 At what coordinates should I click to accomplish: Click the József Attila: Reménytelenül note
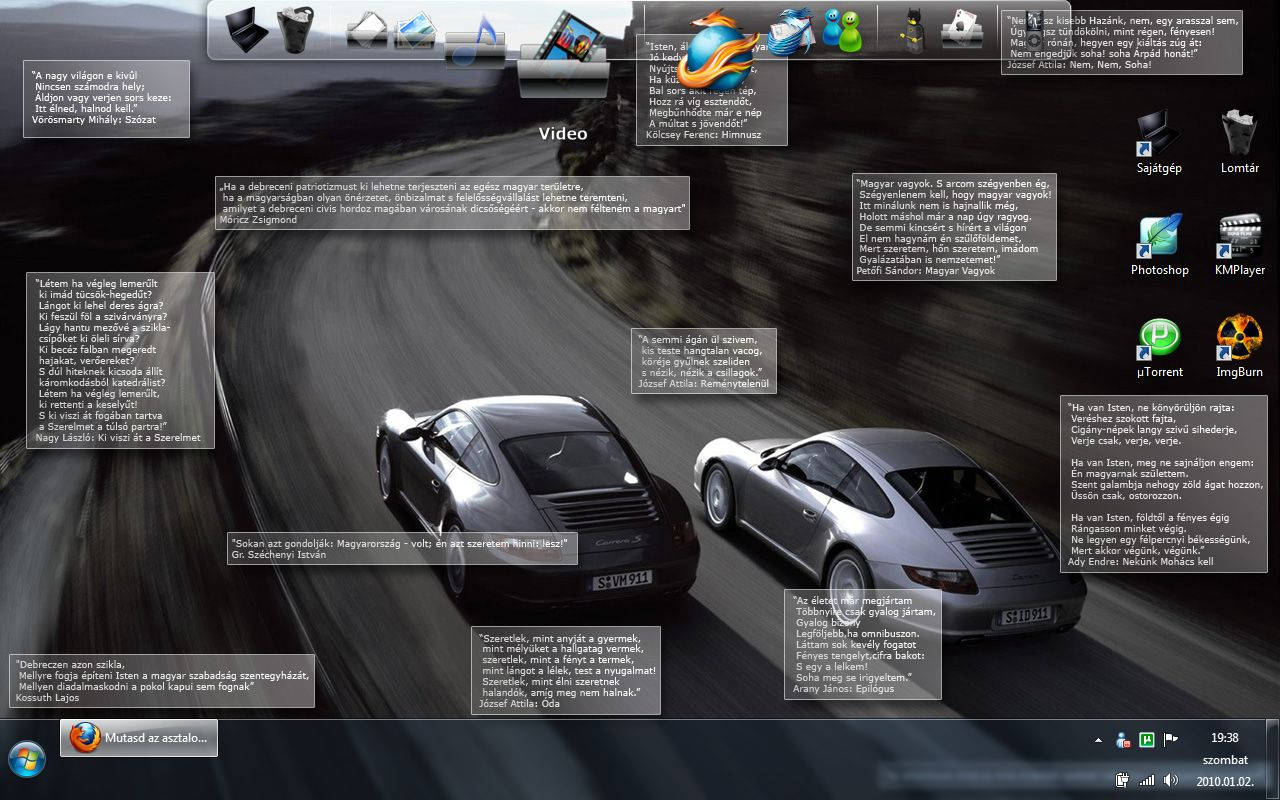(x=704, y=360)
